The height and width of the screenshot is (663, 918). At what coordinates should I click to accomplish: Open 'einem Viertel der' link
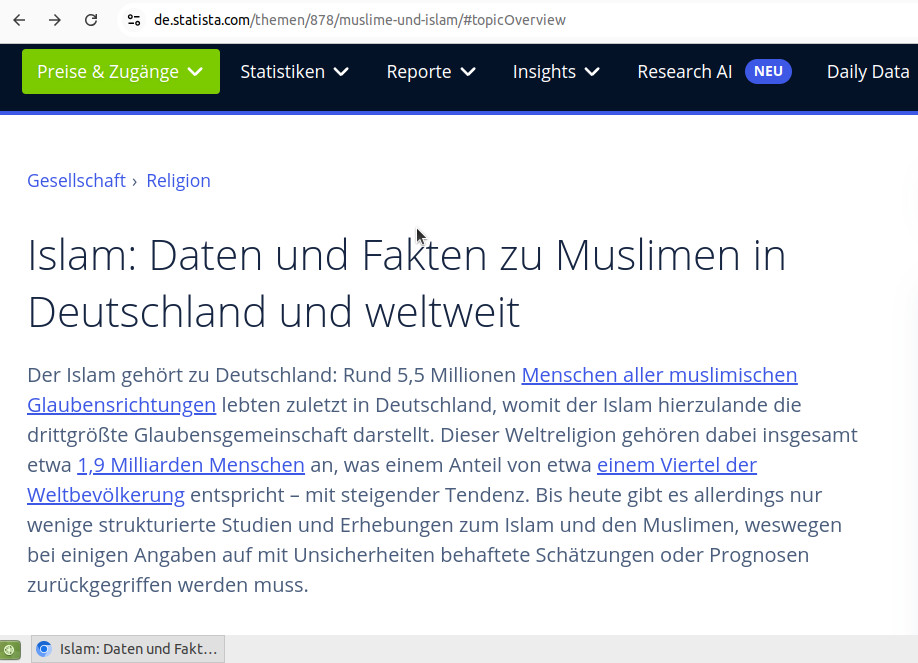[x=677, y=464]
